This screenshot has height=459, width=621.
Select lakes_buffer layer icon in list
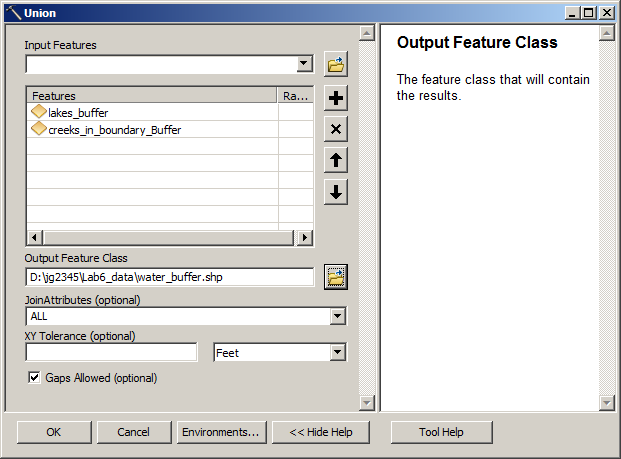point(39,113)
